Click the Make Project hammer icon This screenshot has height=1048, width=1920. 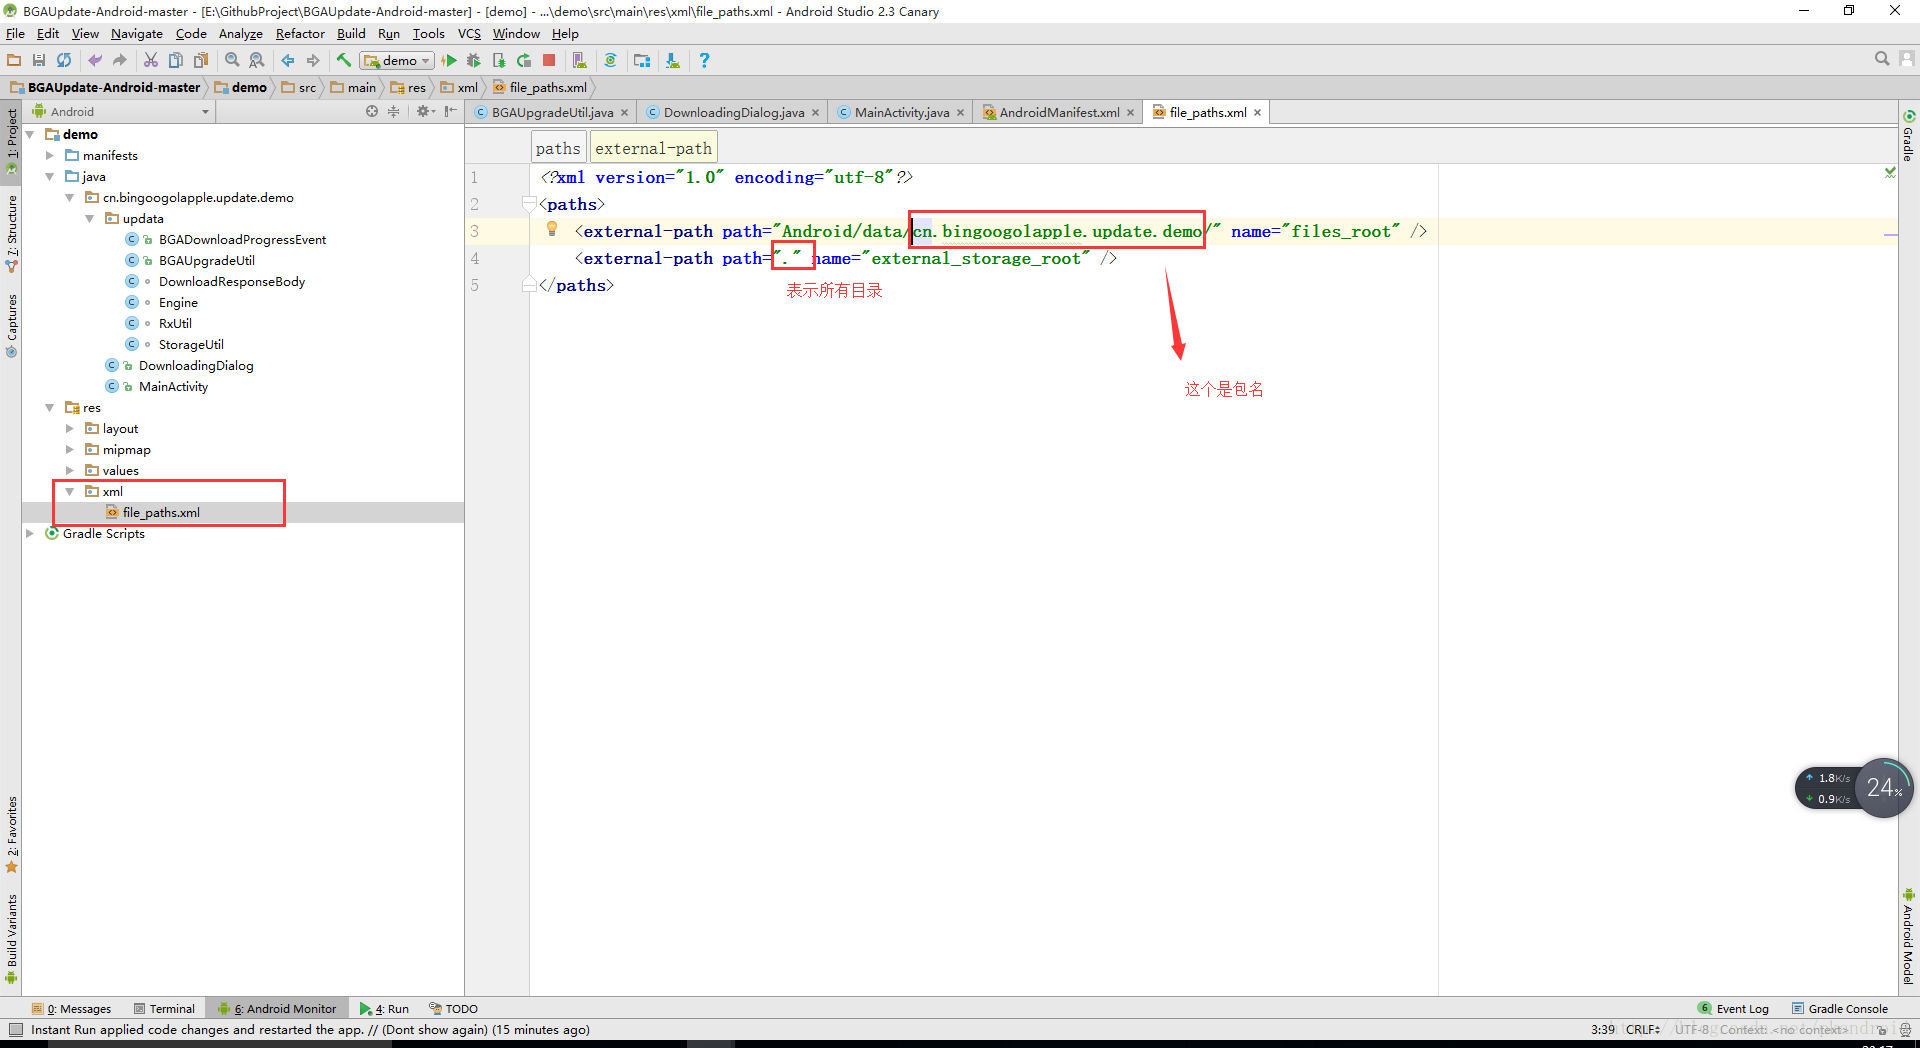pyautogui.click(x=344, y=60)
